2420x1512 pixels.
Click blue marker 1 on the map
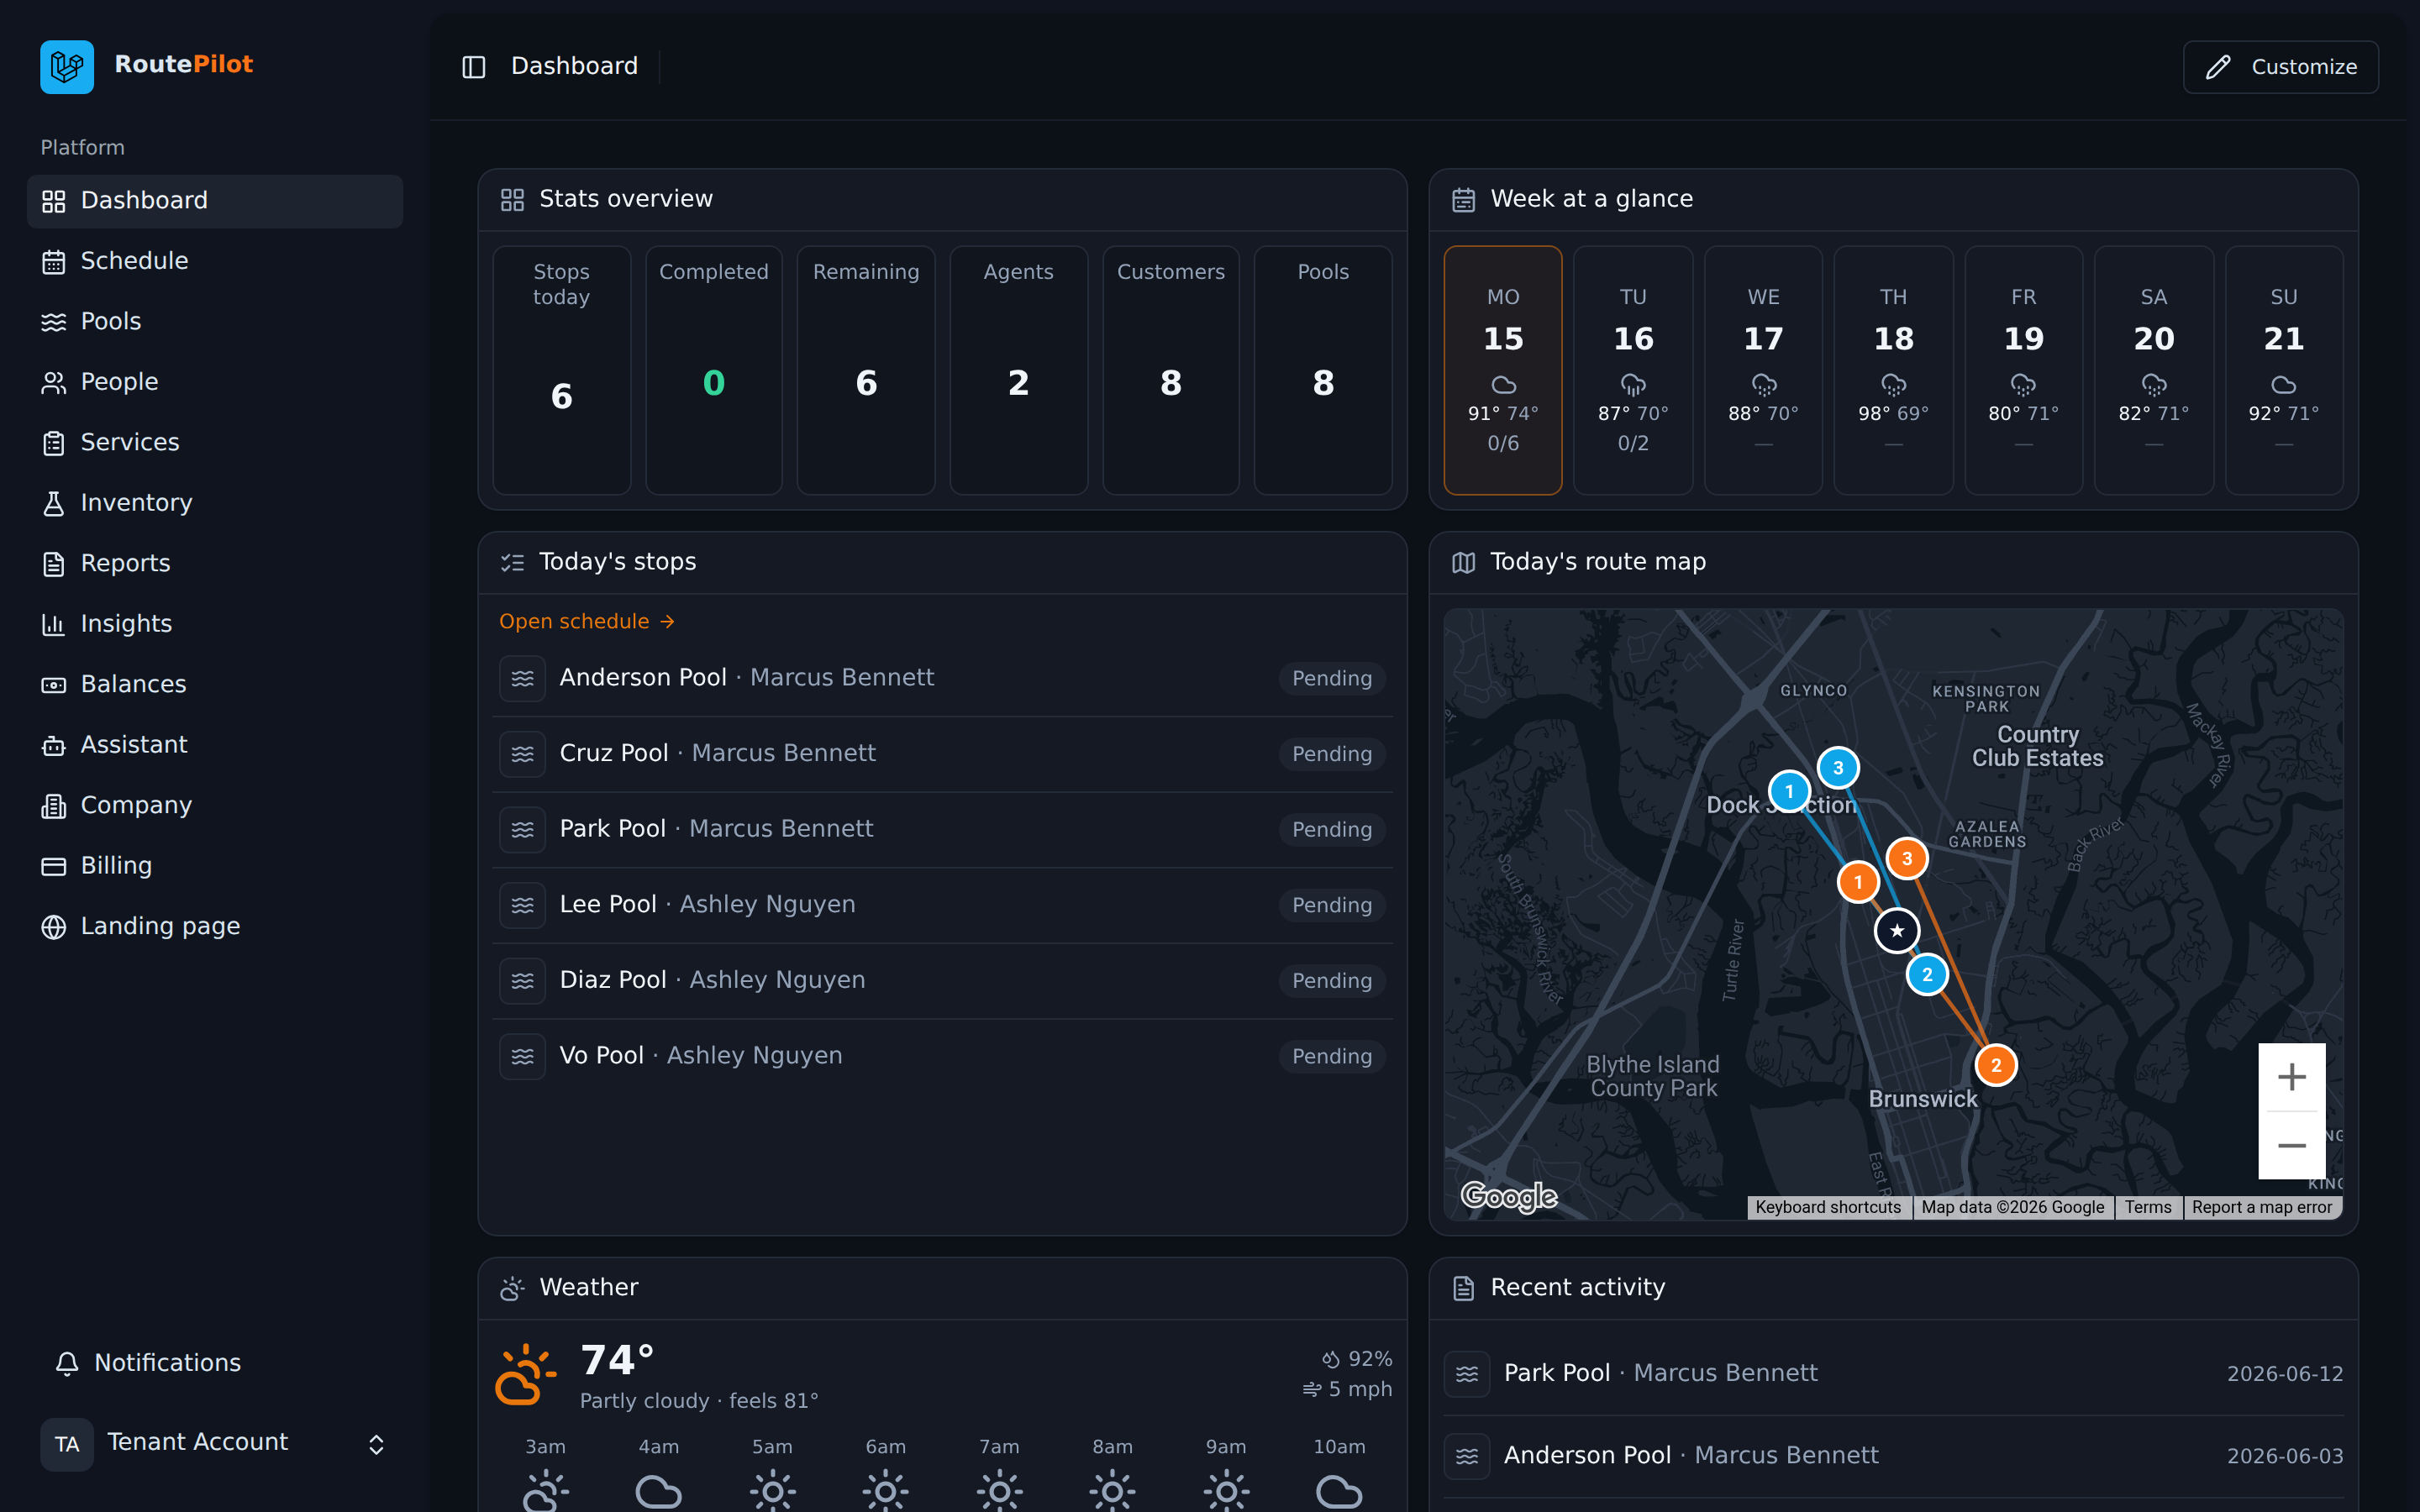pyautogui.click(x=1789, y=792)
